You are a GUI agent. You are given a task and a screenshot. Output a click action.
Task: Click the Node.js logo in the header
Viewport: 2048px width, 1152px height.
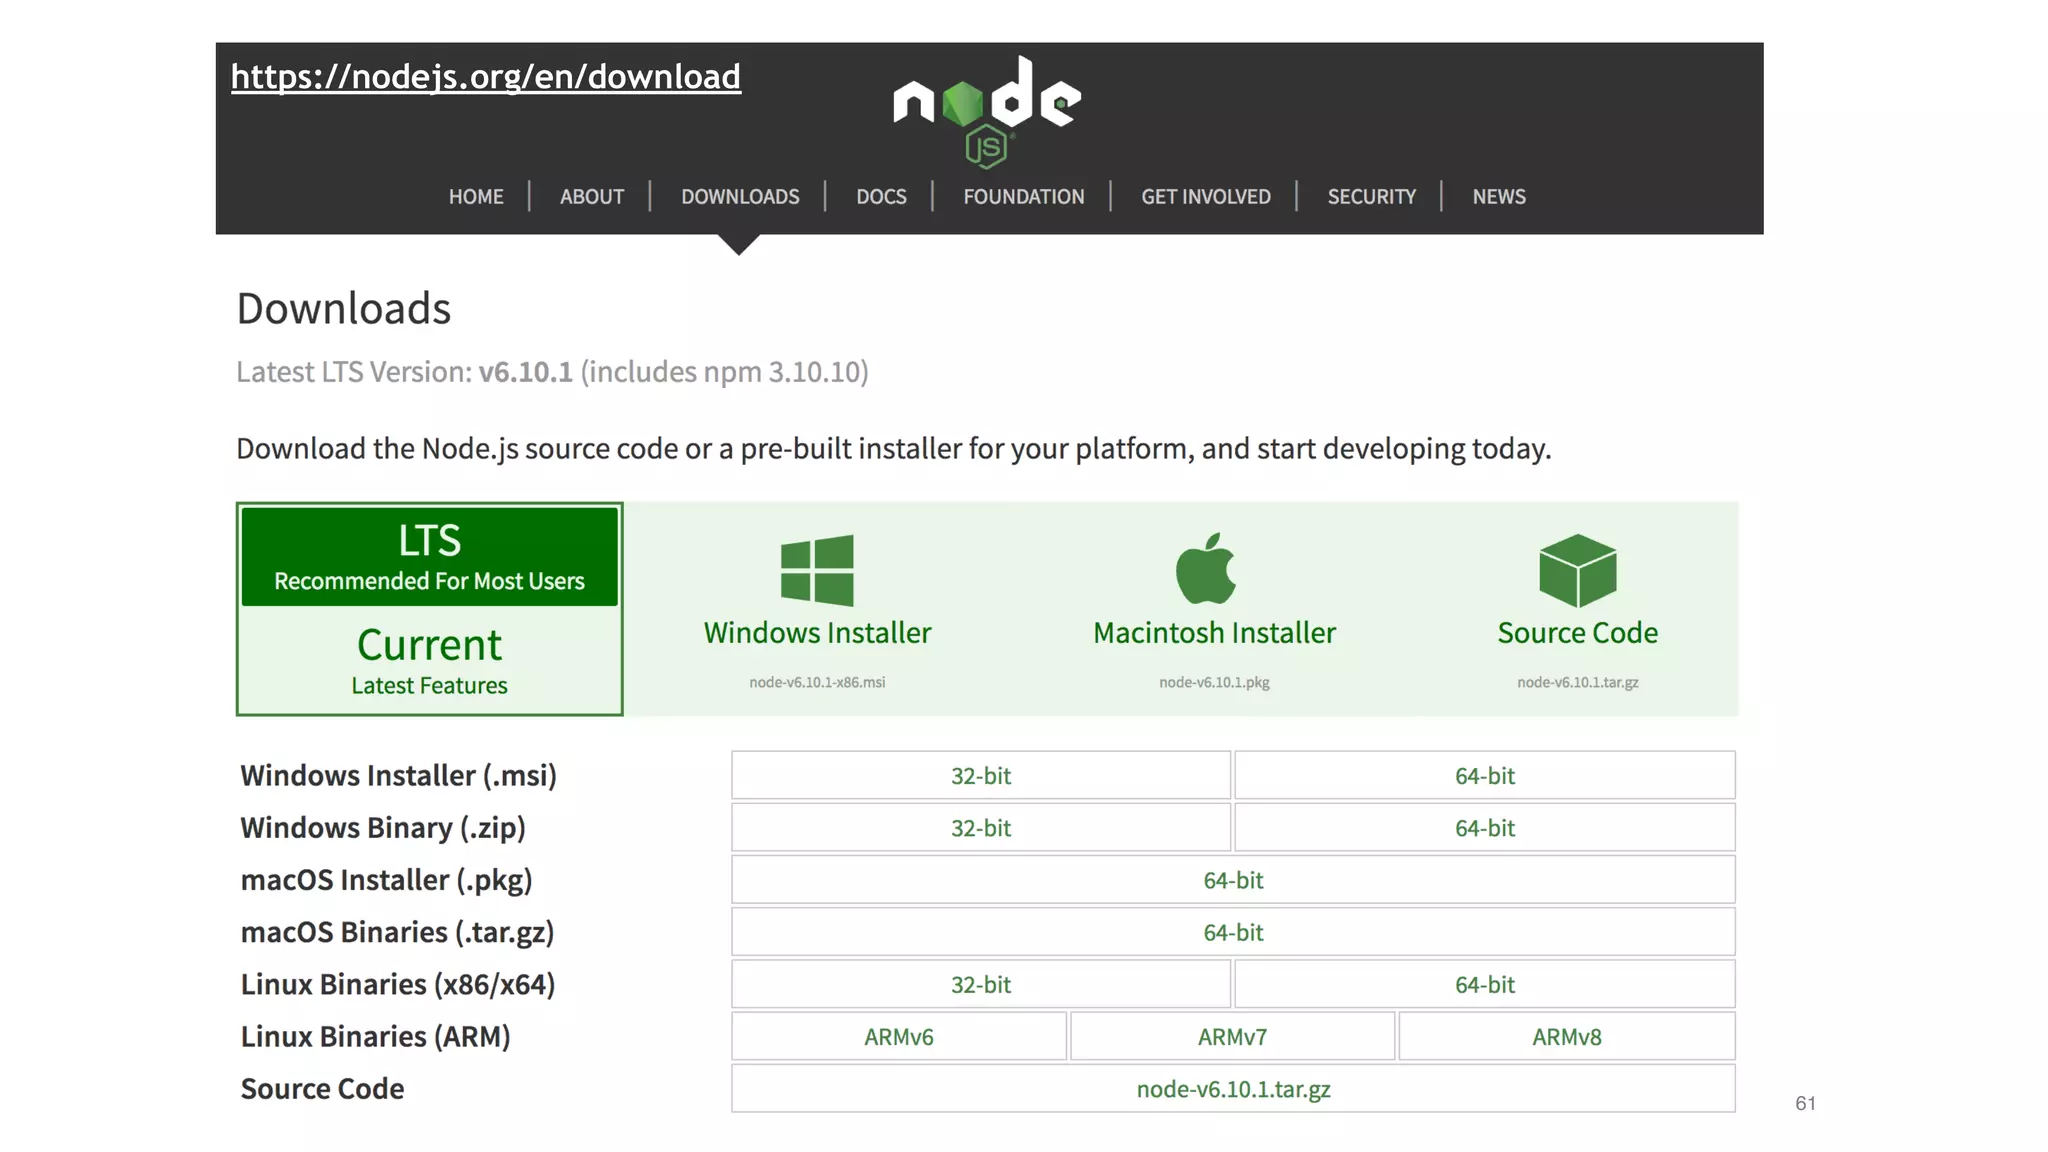[987, 111]
